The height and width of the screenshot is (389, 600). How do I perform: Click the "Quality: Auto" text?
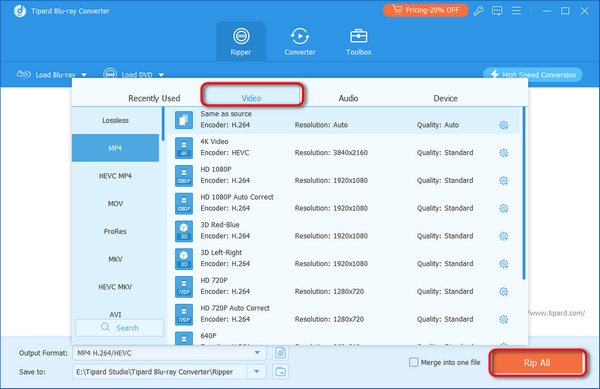point(438,125)
